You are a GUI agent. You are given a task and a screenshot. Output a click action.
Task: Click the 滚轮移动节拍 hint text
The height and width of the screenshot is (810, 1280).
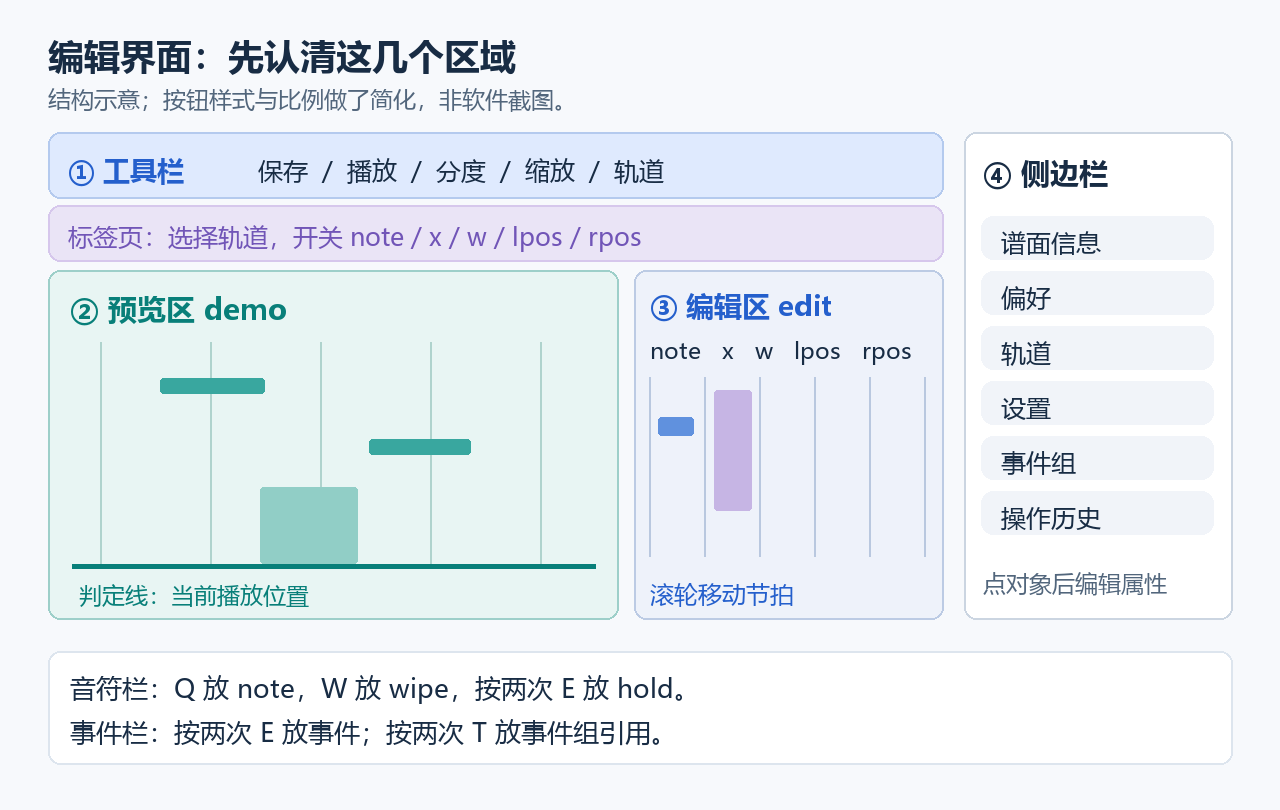[722, 596]
